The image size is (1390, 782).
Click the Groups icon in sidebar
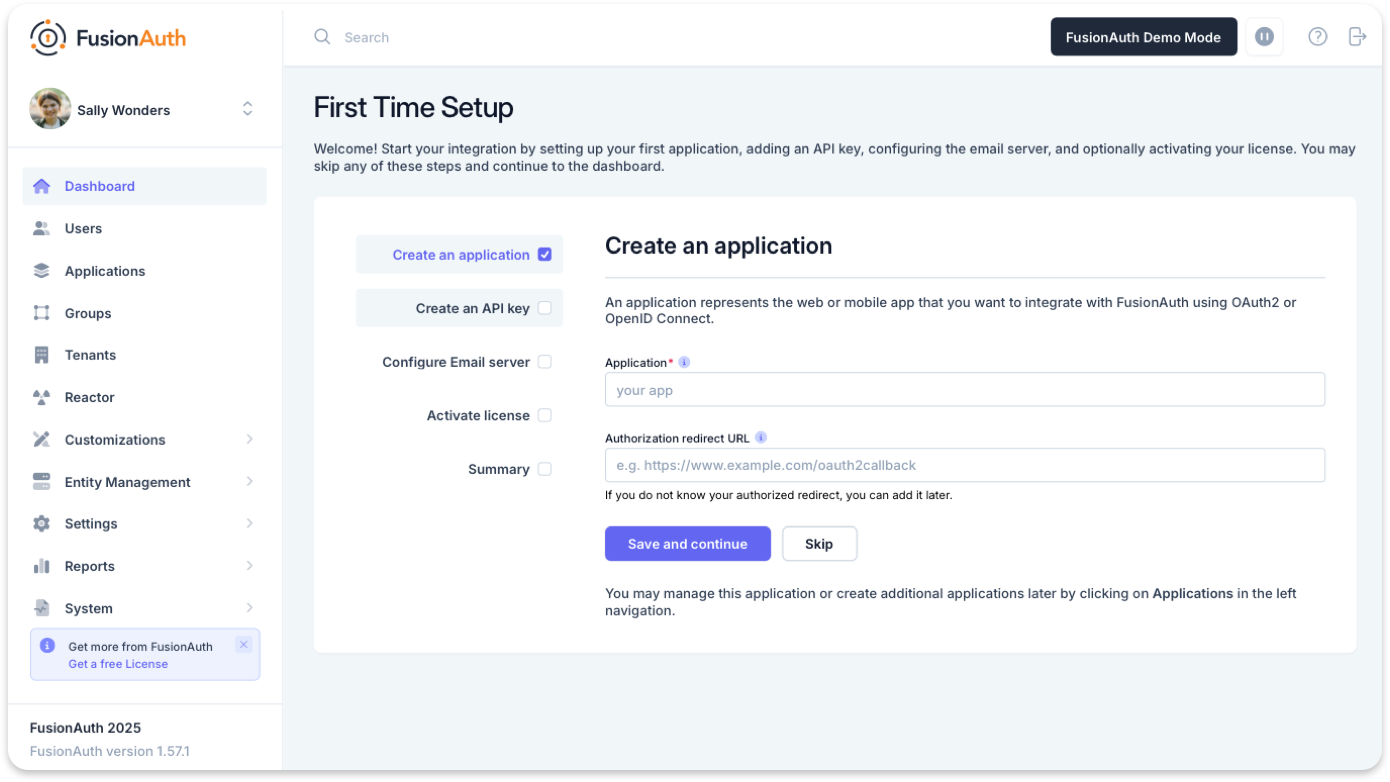pos(41,313)
